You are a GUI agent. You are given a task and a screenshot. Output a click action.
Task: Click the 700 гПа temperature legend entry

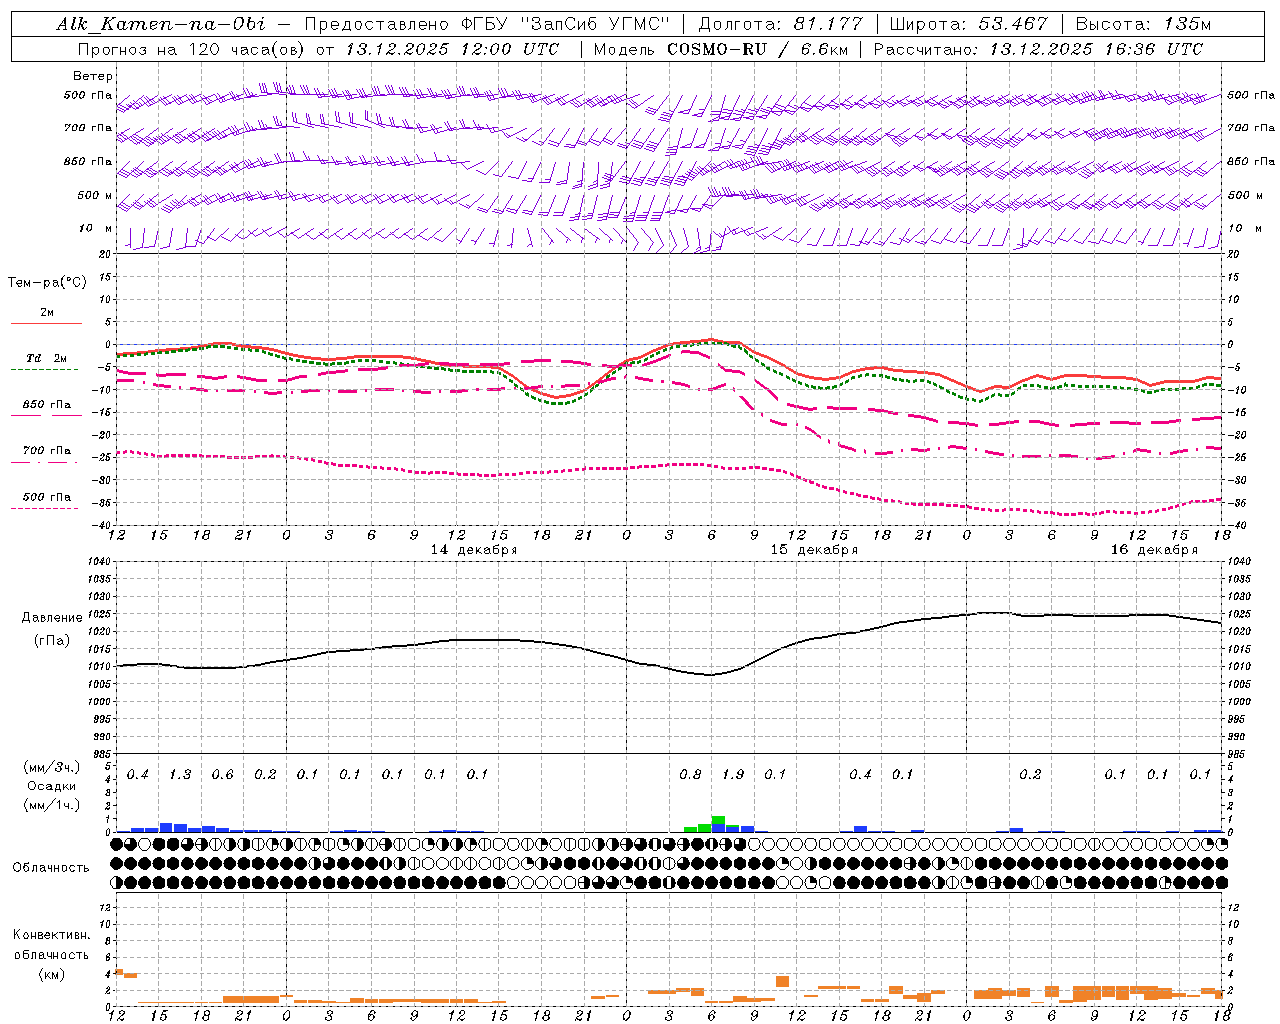tap(47, 450)
